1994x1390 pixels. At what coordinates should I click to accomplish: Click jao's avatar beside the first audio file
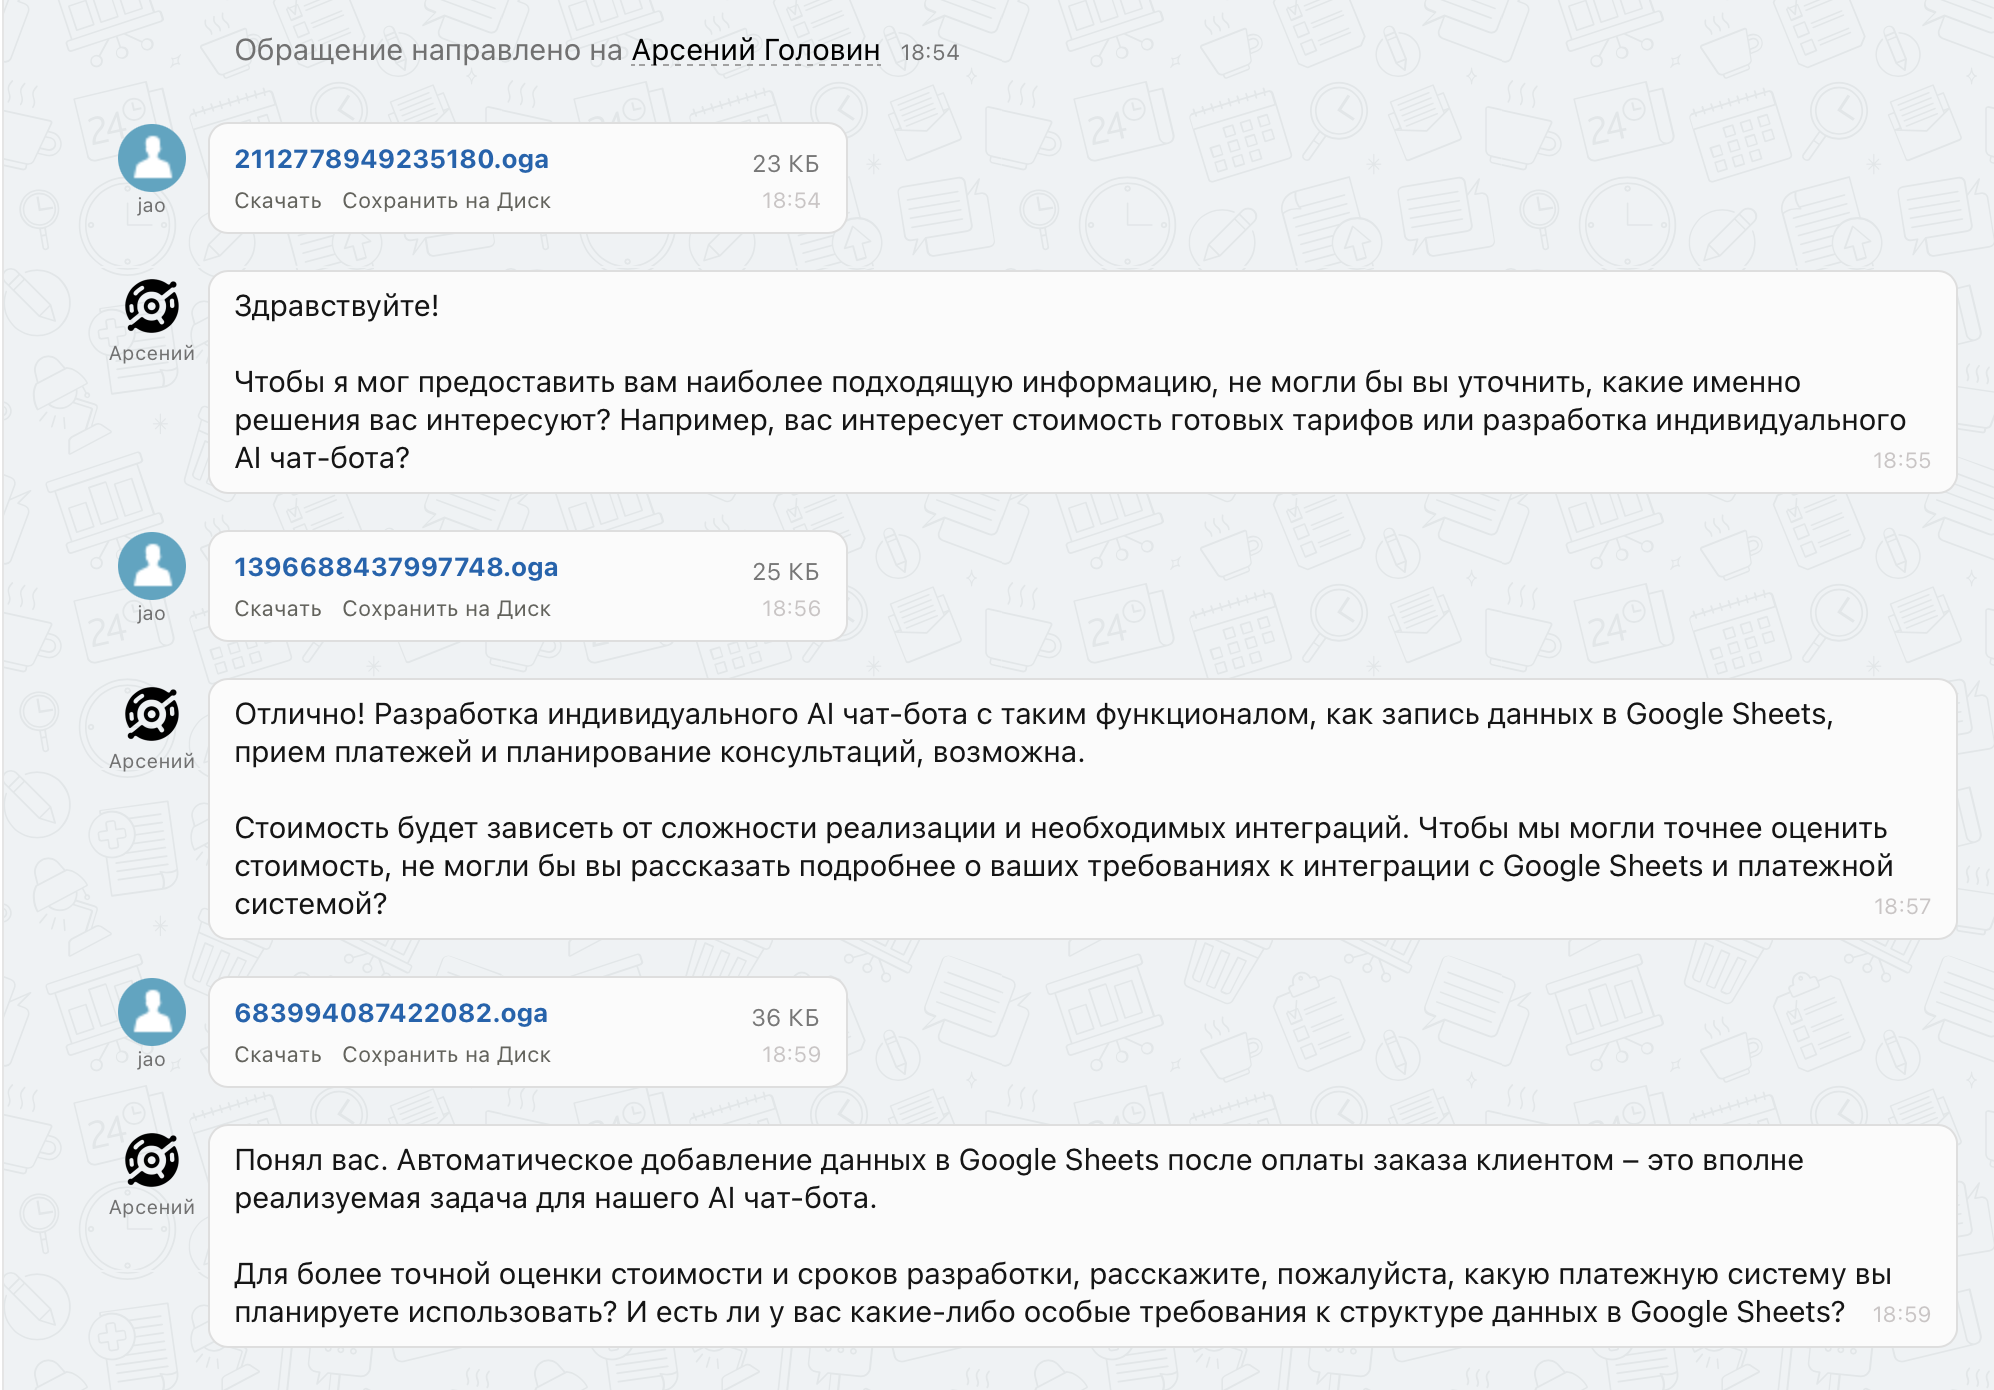tap(152, 158)
